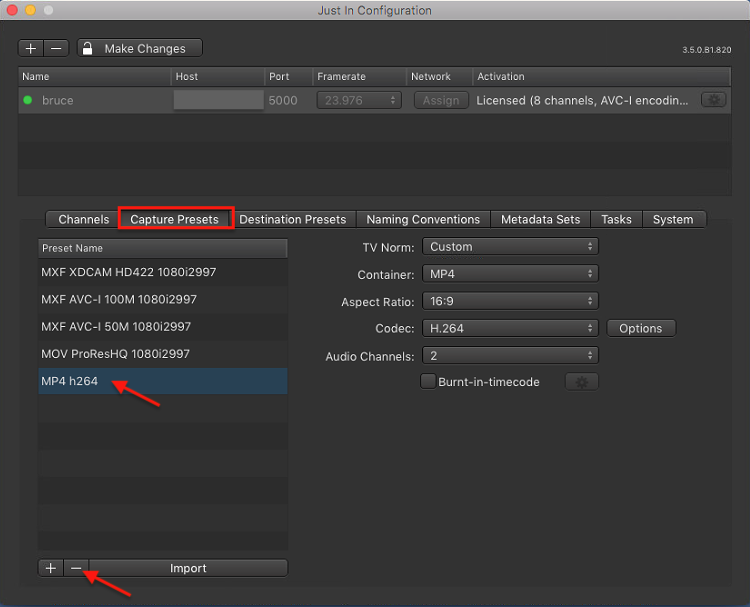This screenshot has width=750, height=607.
Task: Close the Just In Configuration window
Action: (x=12, y=10)
